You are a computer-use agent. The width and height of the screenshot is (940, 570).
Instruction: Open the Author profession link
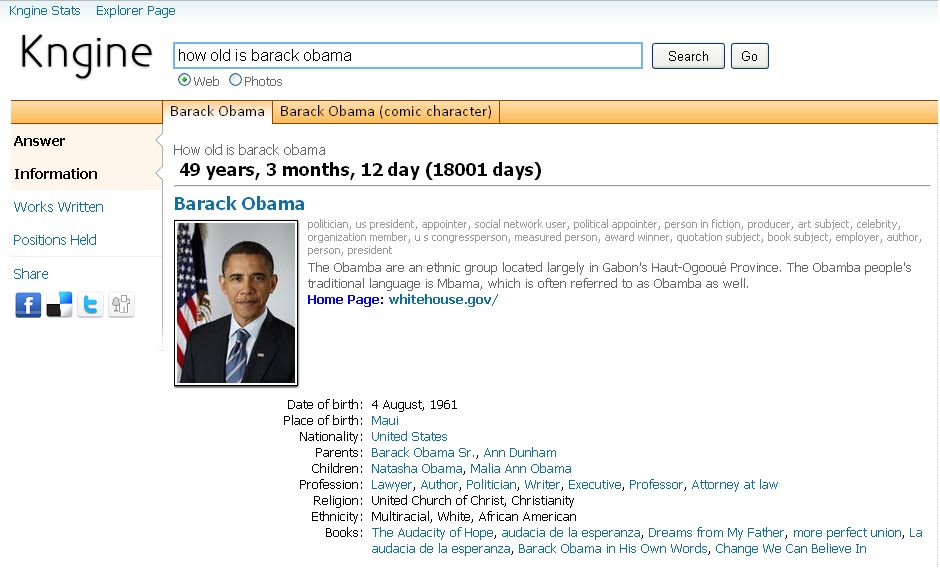[439, 485]
